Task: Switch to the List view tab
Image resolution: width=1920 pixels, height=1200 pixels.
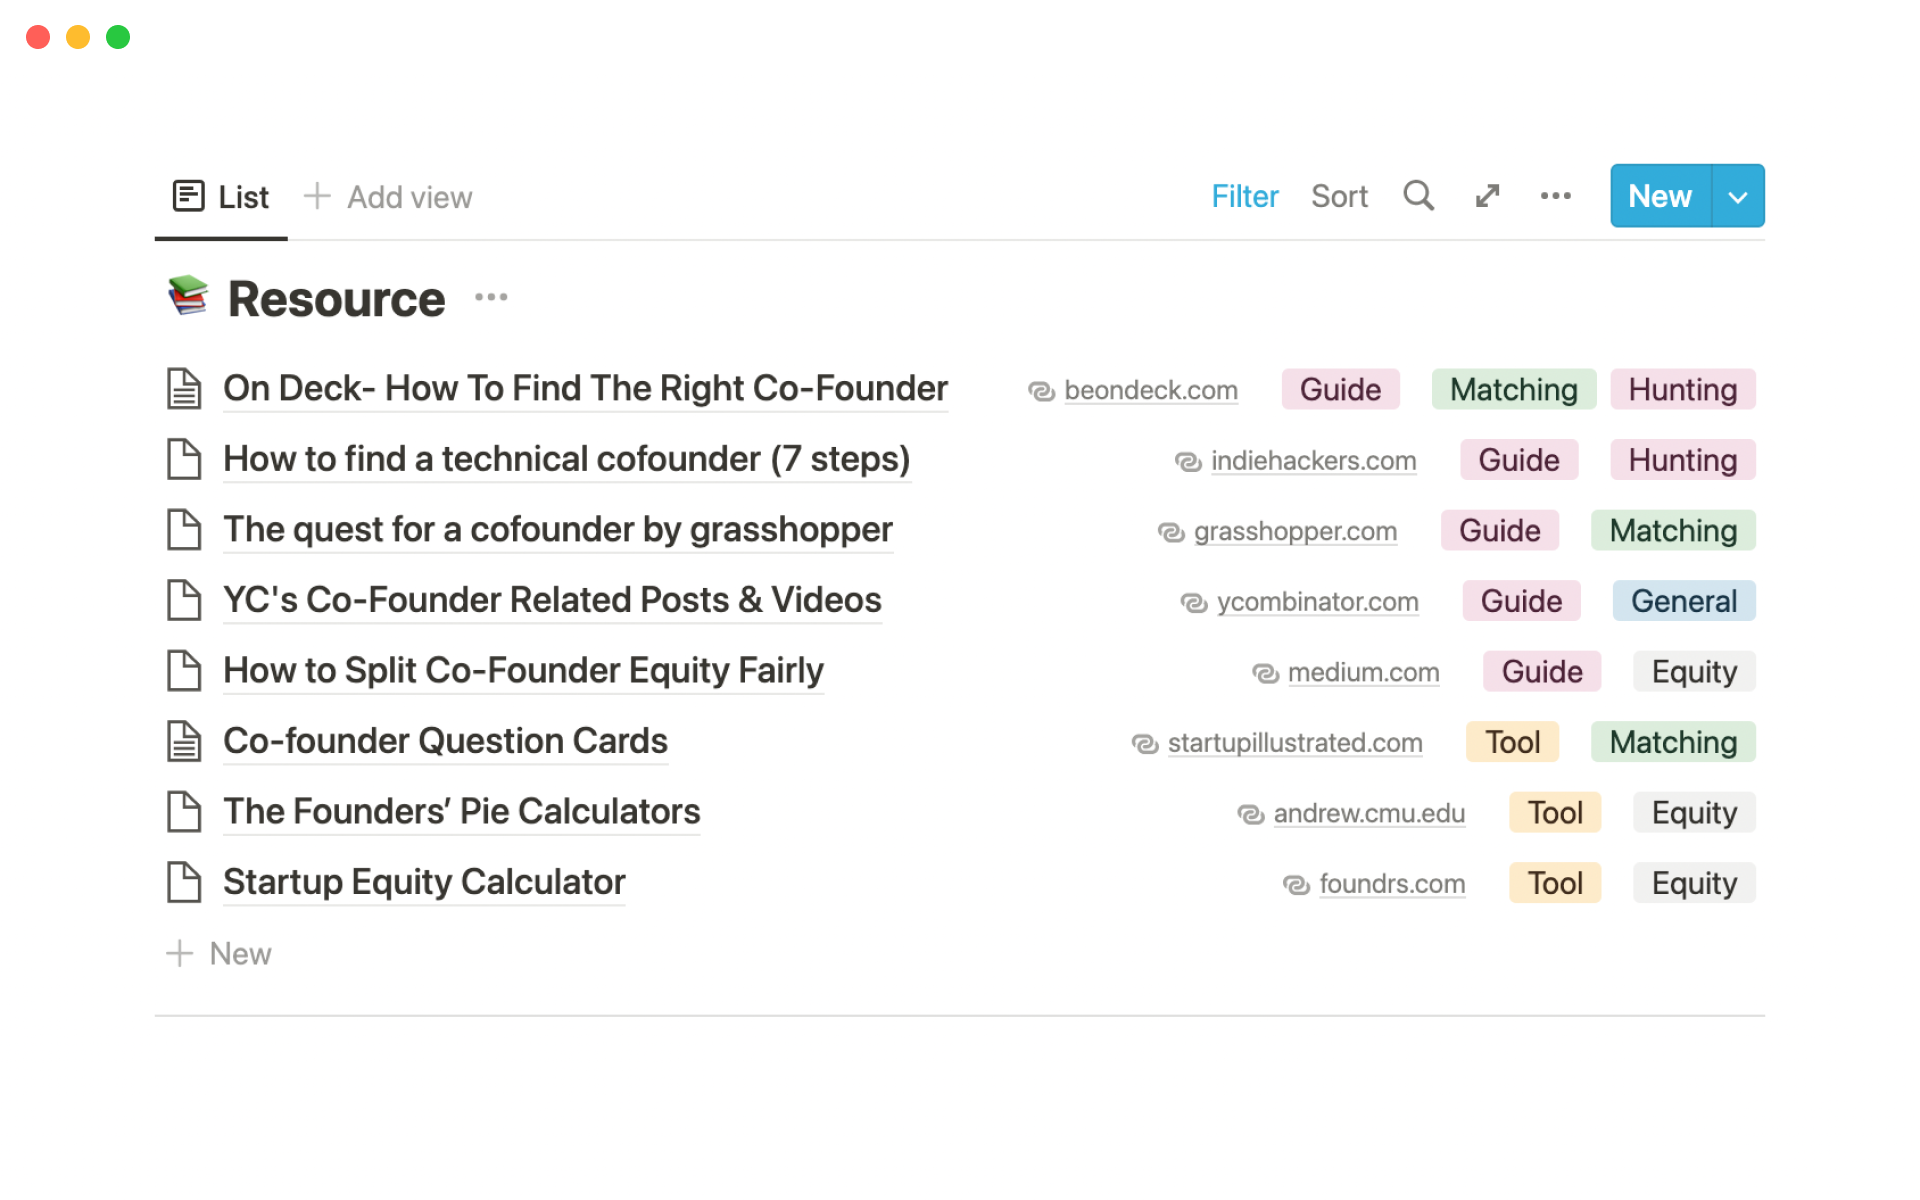Action: point(243,197)
